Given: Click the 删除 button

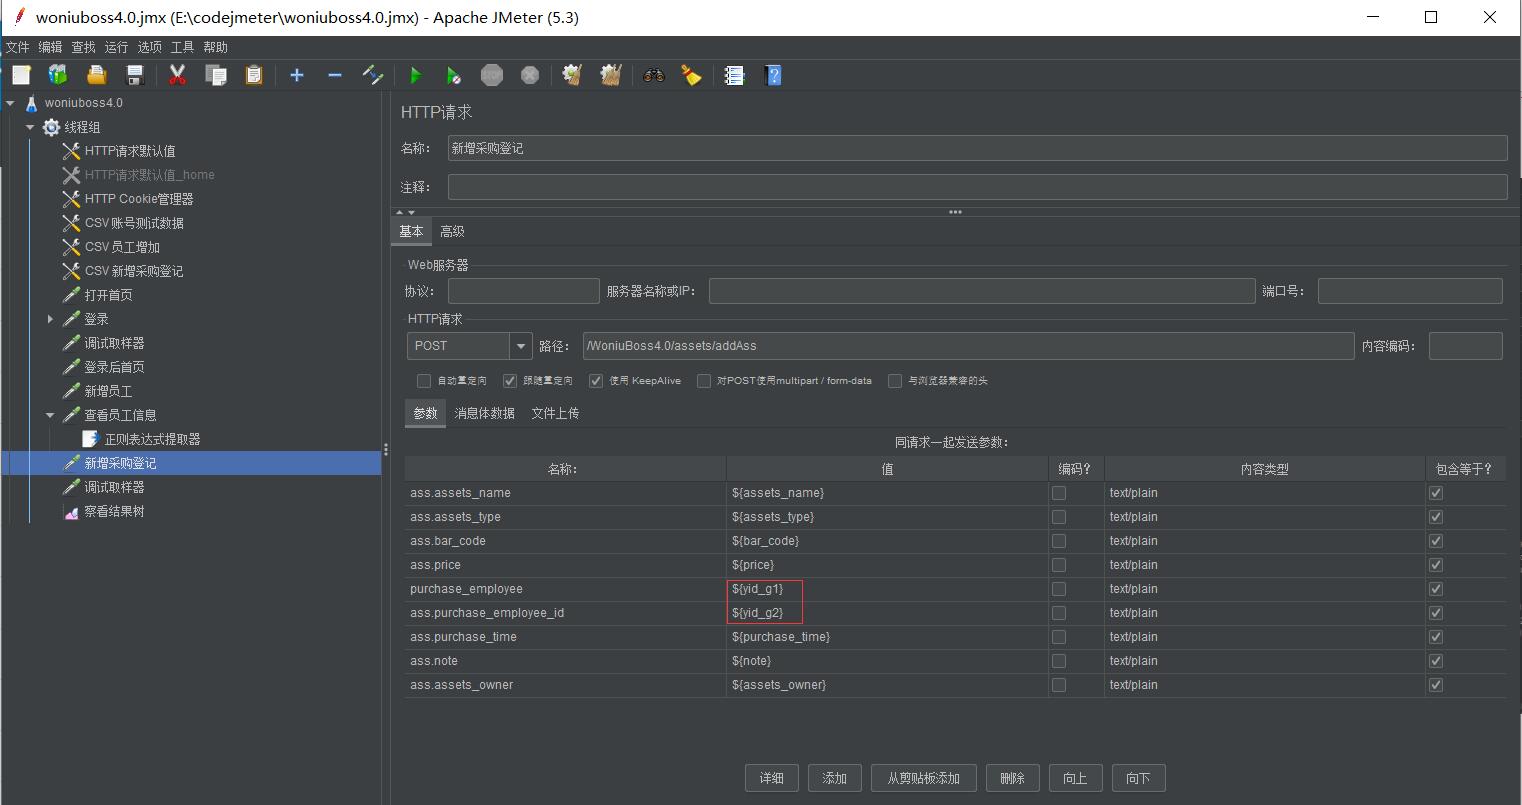Looking at the screenshot, I should click(x=1012, y=778).
